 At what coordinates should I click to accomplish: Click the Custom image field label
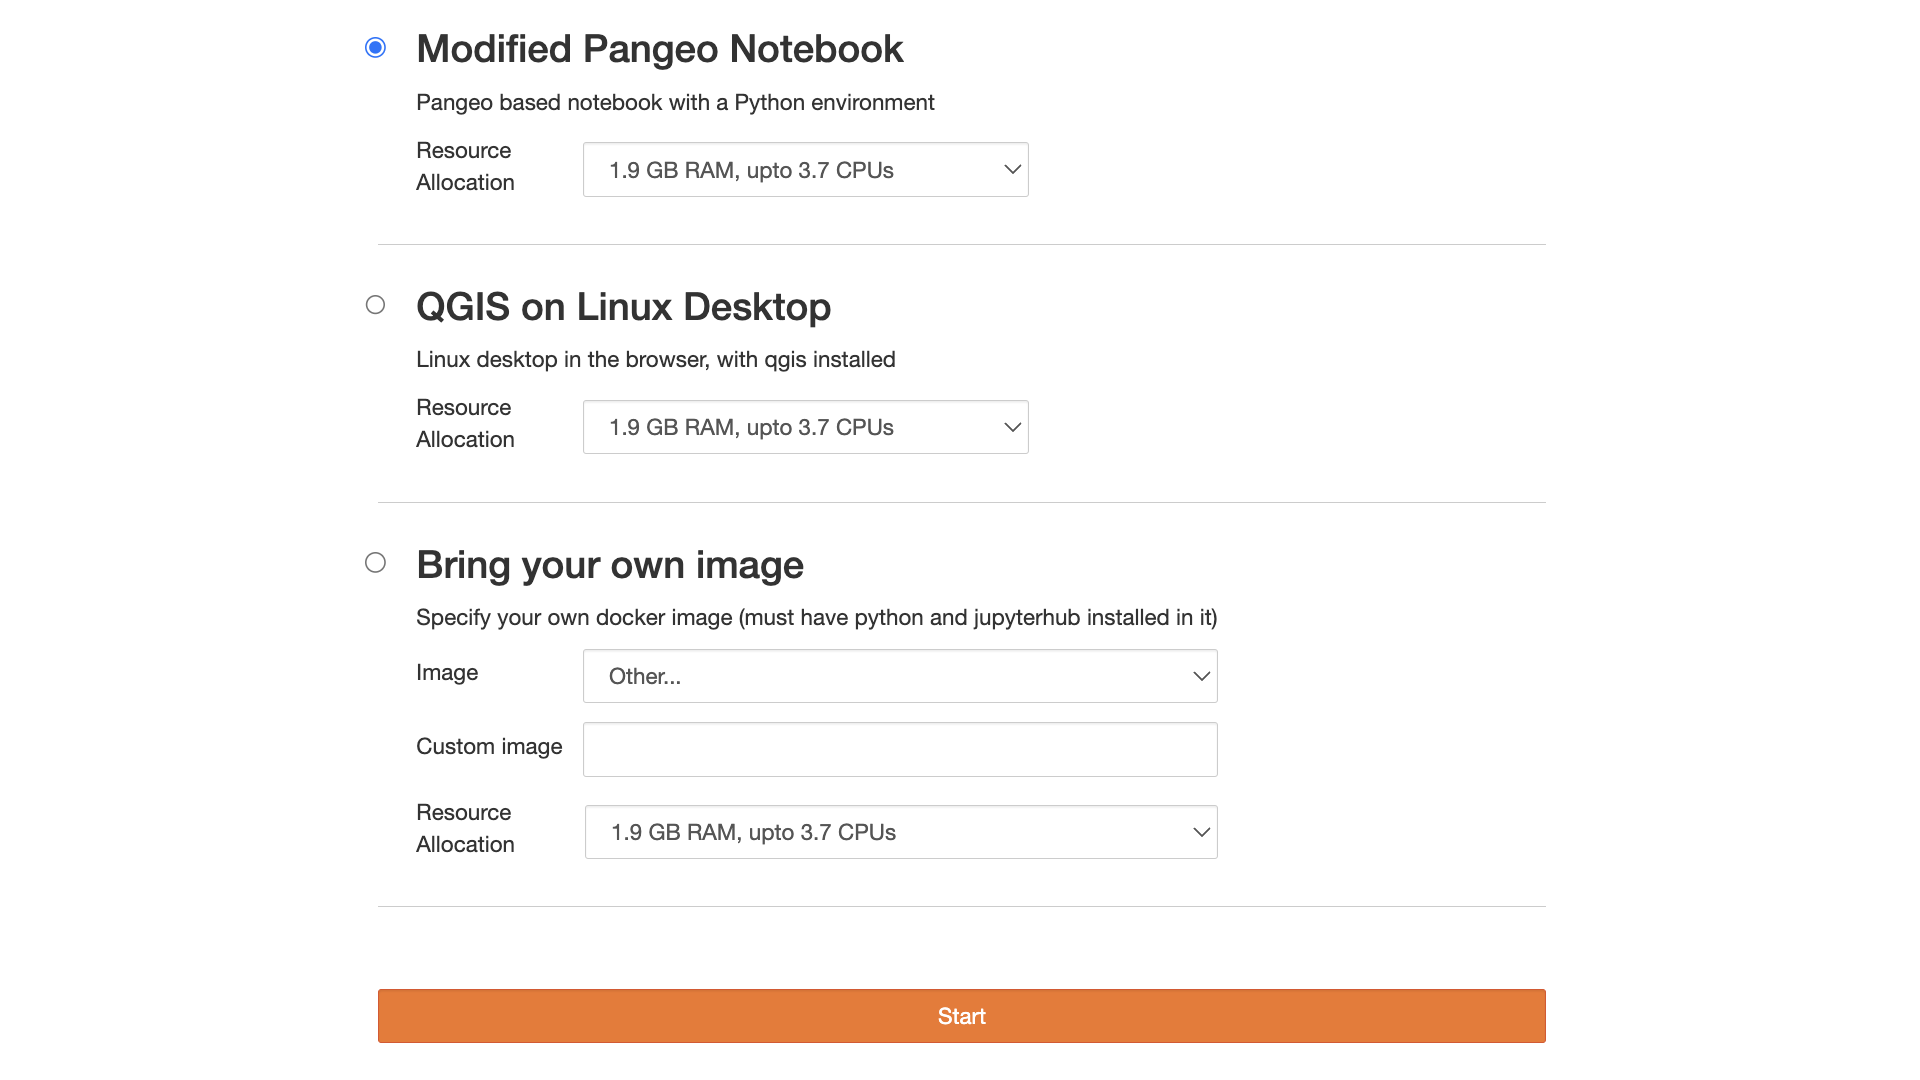(x=489, y=747)
